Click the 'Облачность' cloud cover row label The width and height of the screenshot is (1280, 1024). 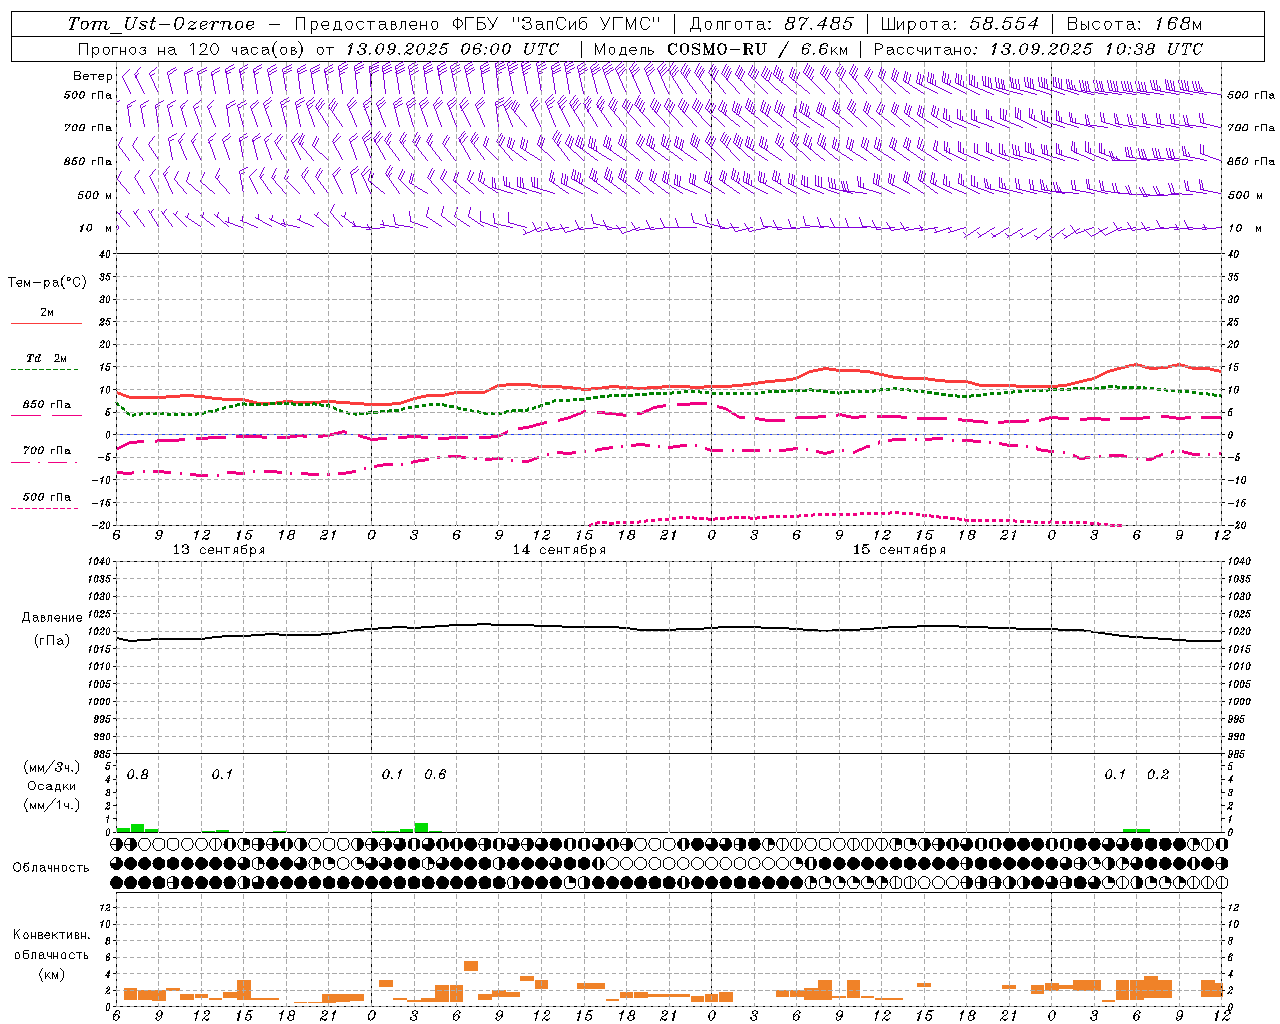point(51,868)
